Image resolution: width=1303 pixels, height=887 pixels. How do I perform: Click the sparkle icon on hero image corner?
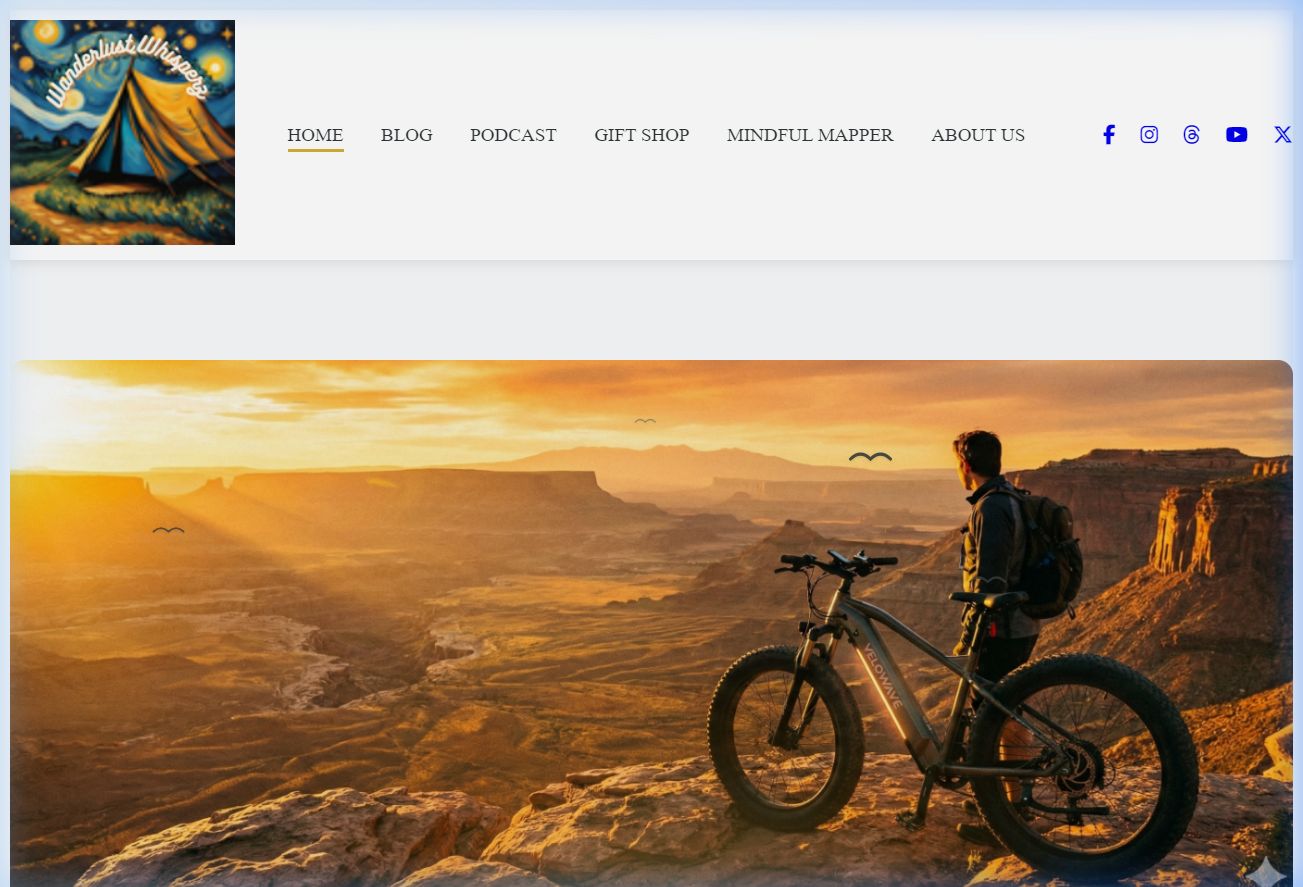click(1265, 871)
